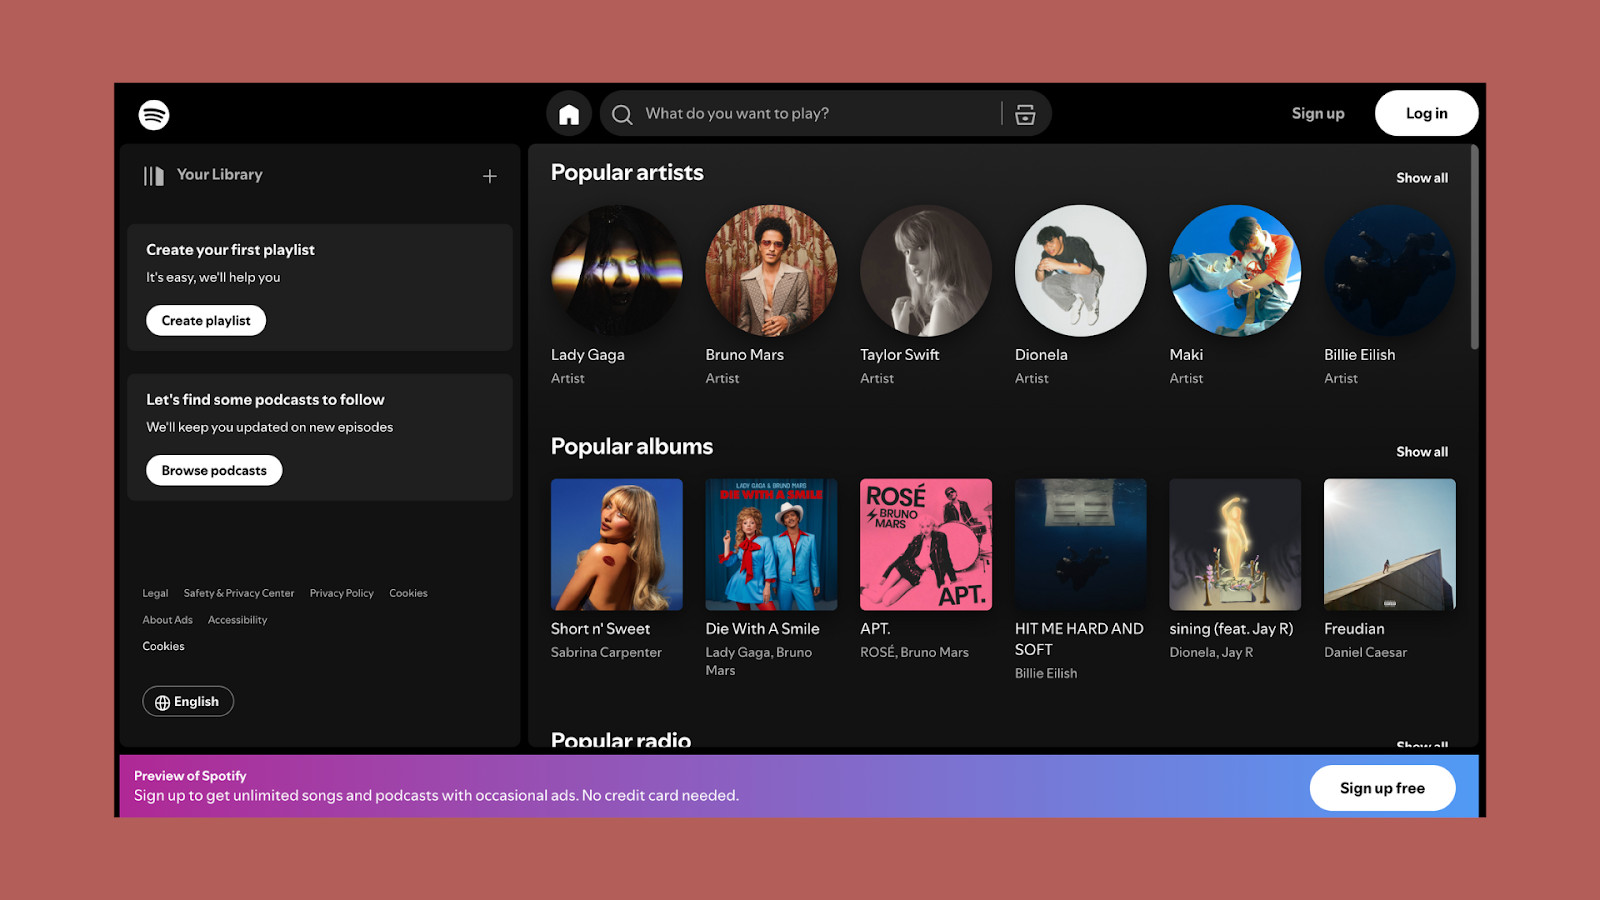Click Browse podcasts button
This screenshot has width=1600, height=900.
[214, 470]
